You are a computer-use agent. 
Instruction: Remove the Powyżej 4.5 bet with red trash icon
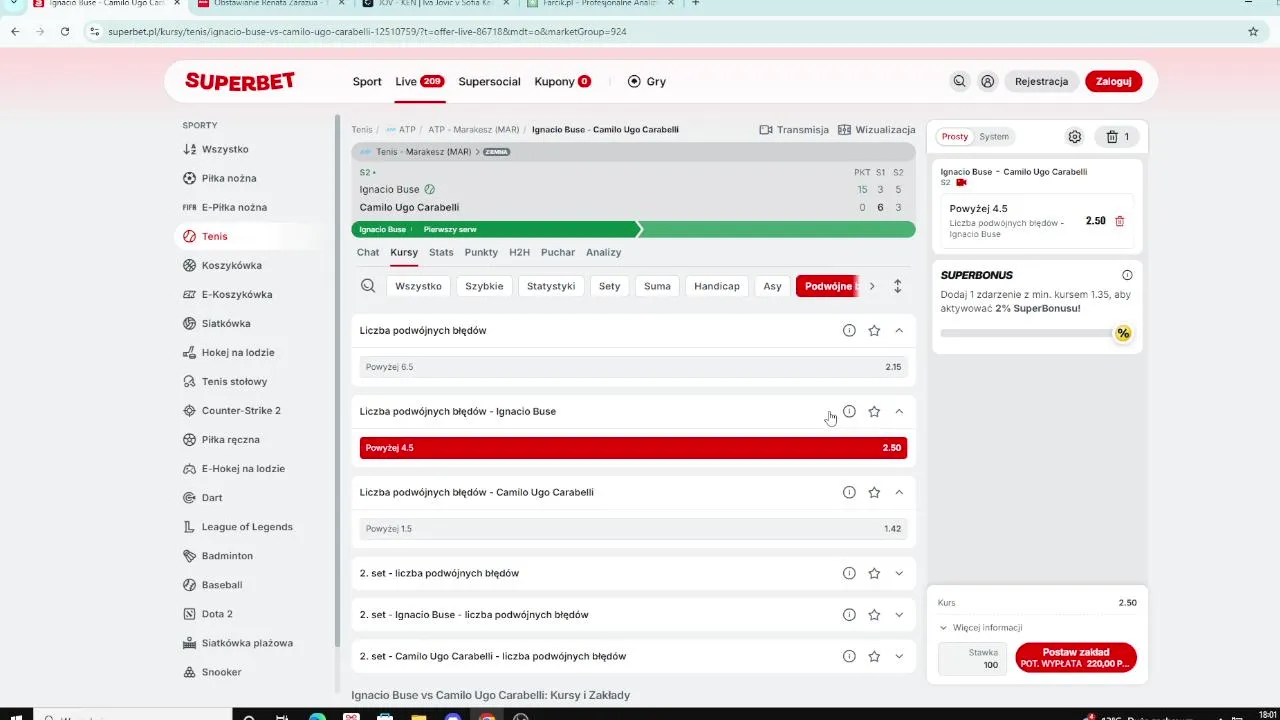(x=1120, y=221)
